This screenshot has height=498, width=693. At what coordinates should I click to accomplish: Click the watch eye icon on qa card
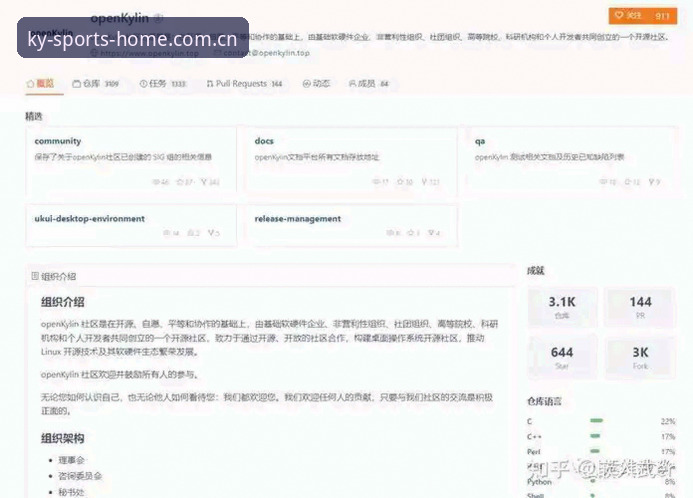pyautogui.click(x=603, y=182)
